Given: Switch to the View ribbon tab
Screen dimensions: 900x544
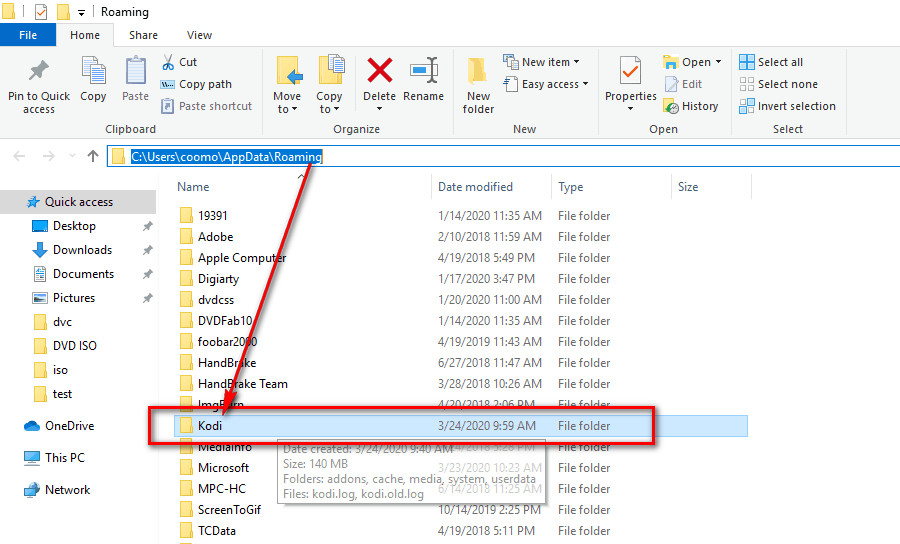Looking at the screenshot, I should 199,35.
